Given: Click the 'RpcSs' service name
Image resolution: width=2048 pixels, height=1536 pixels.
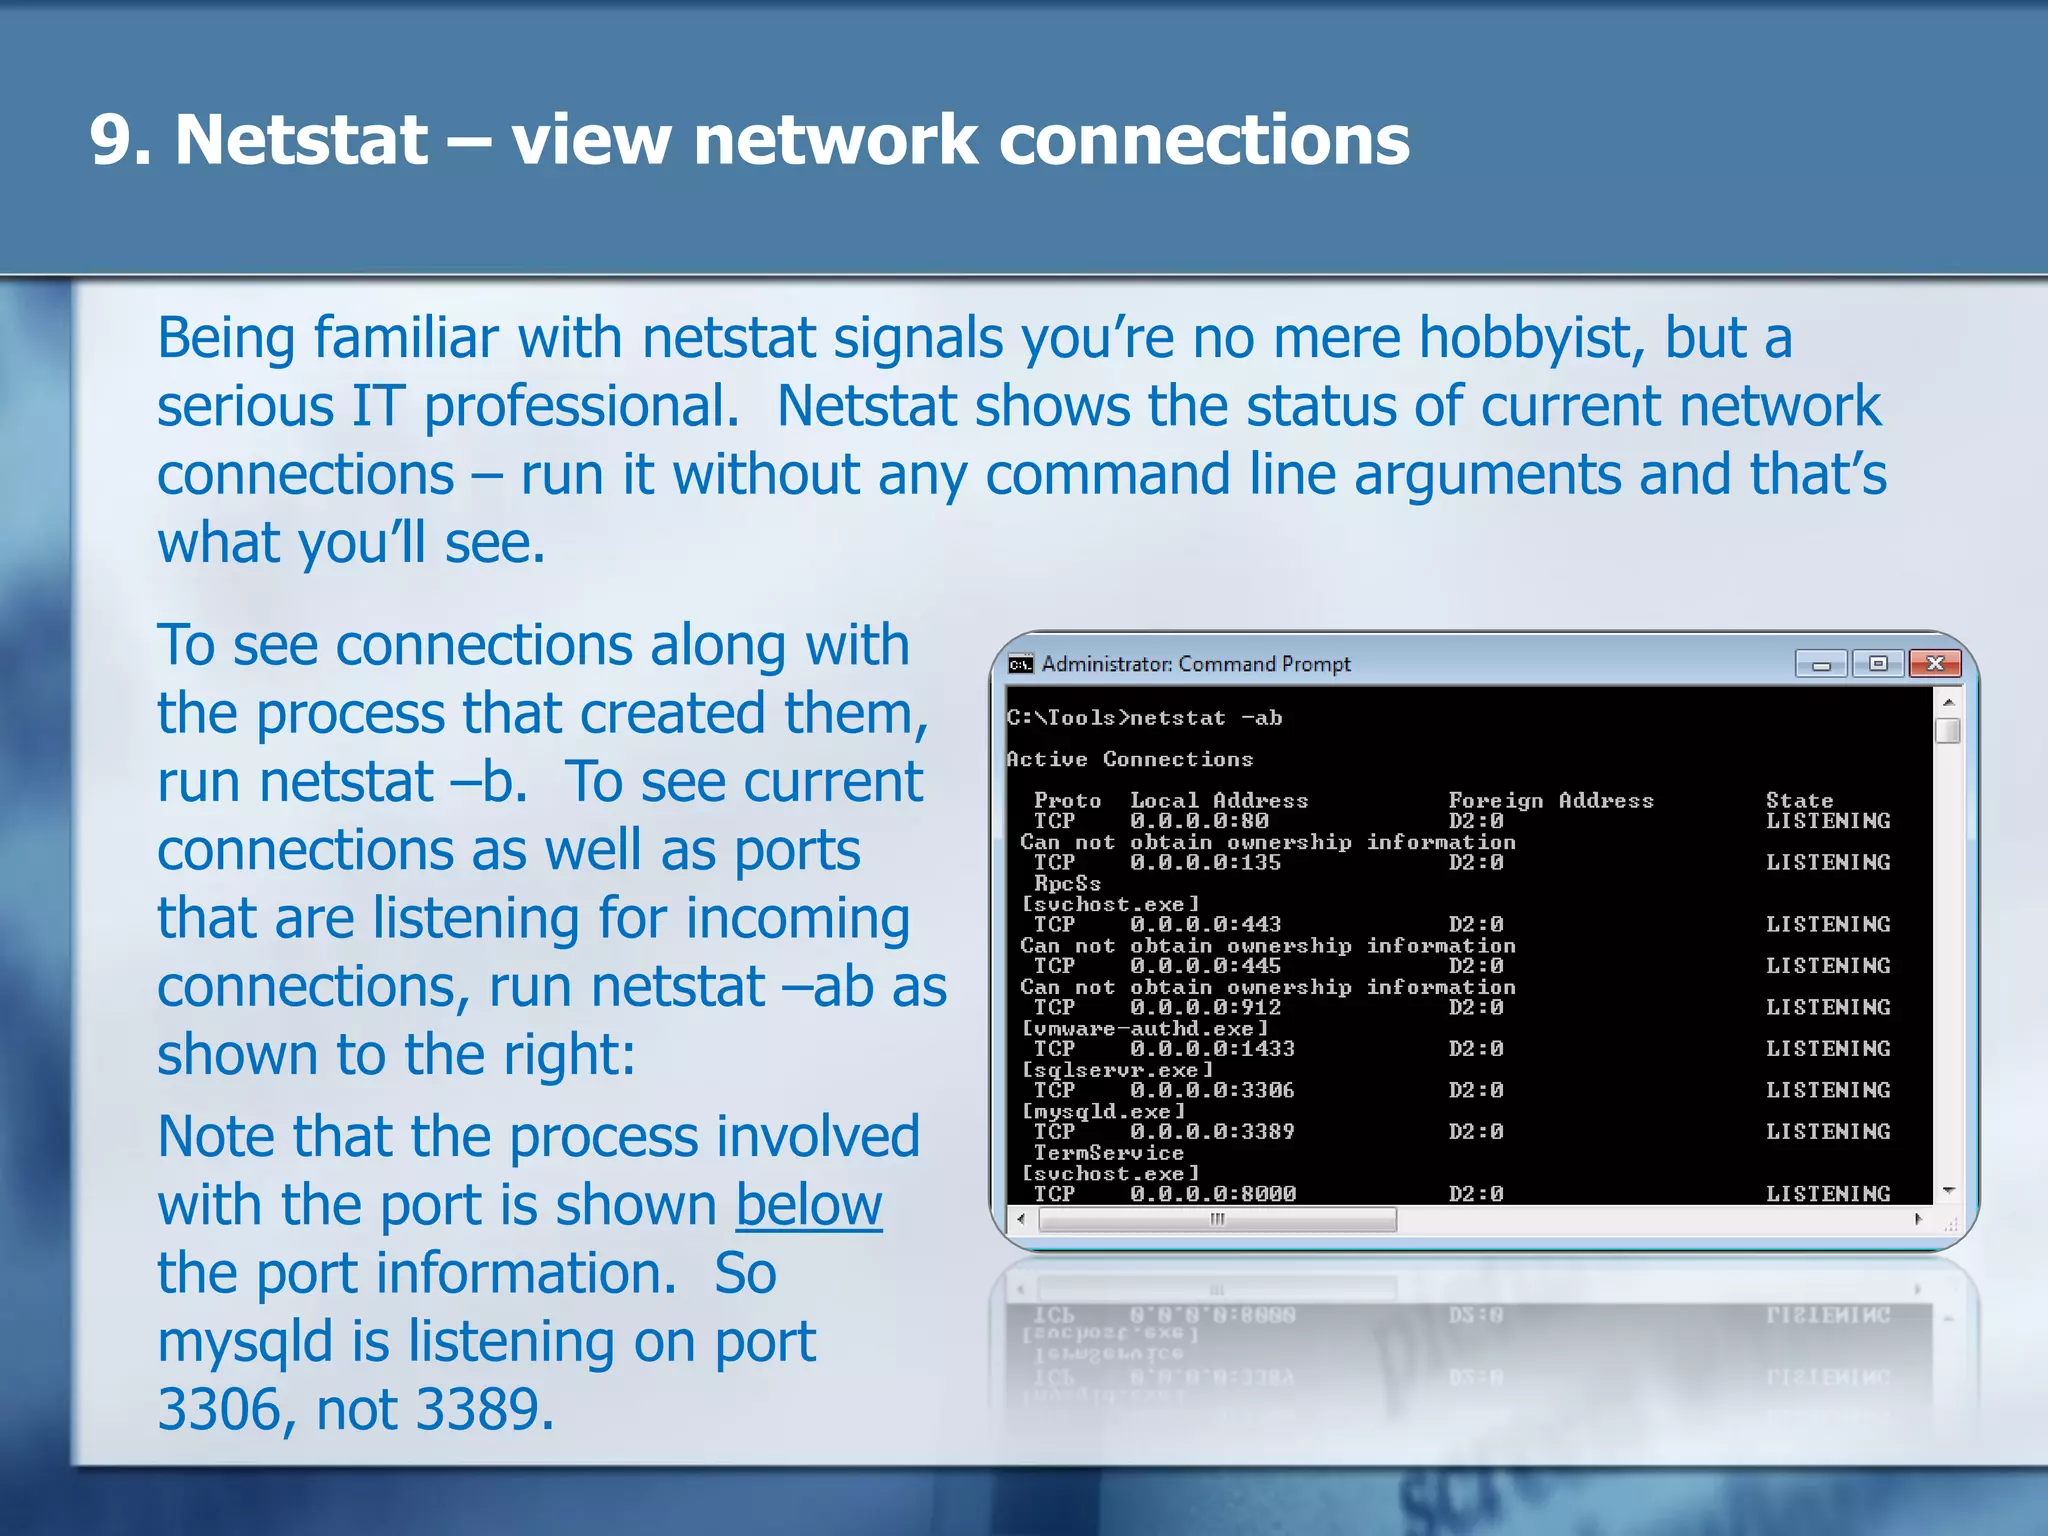Looking at the screenshot, I should click(x=1067, y=883).
